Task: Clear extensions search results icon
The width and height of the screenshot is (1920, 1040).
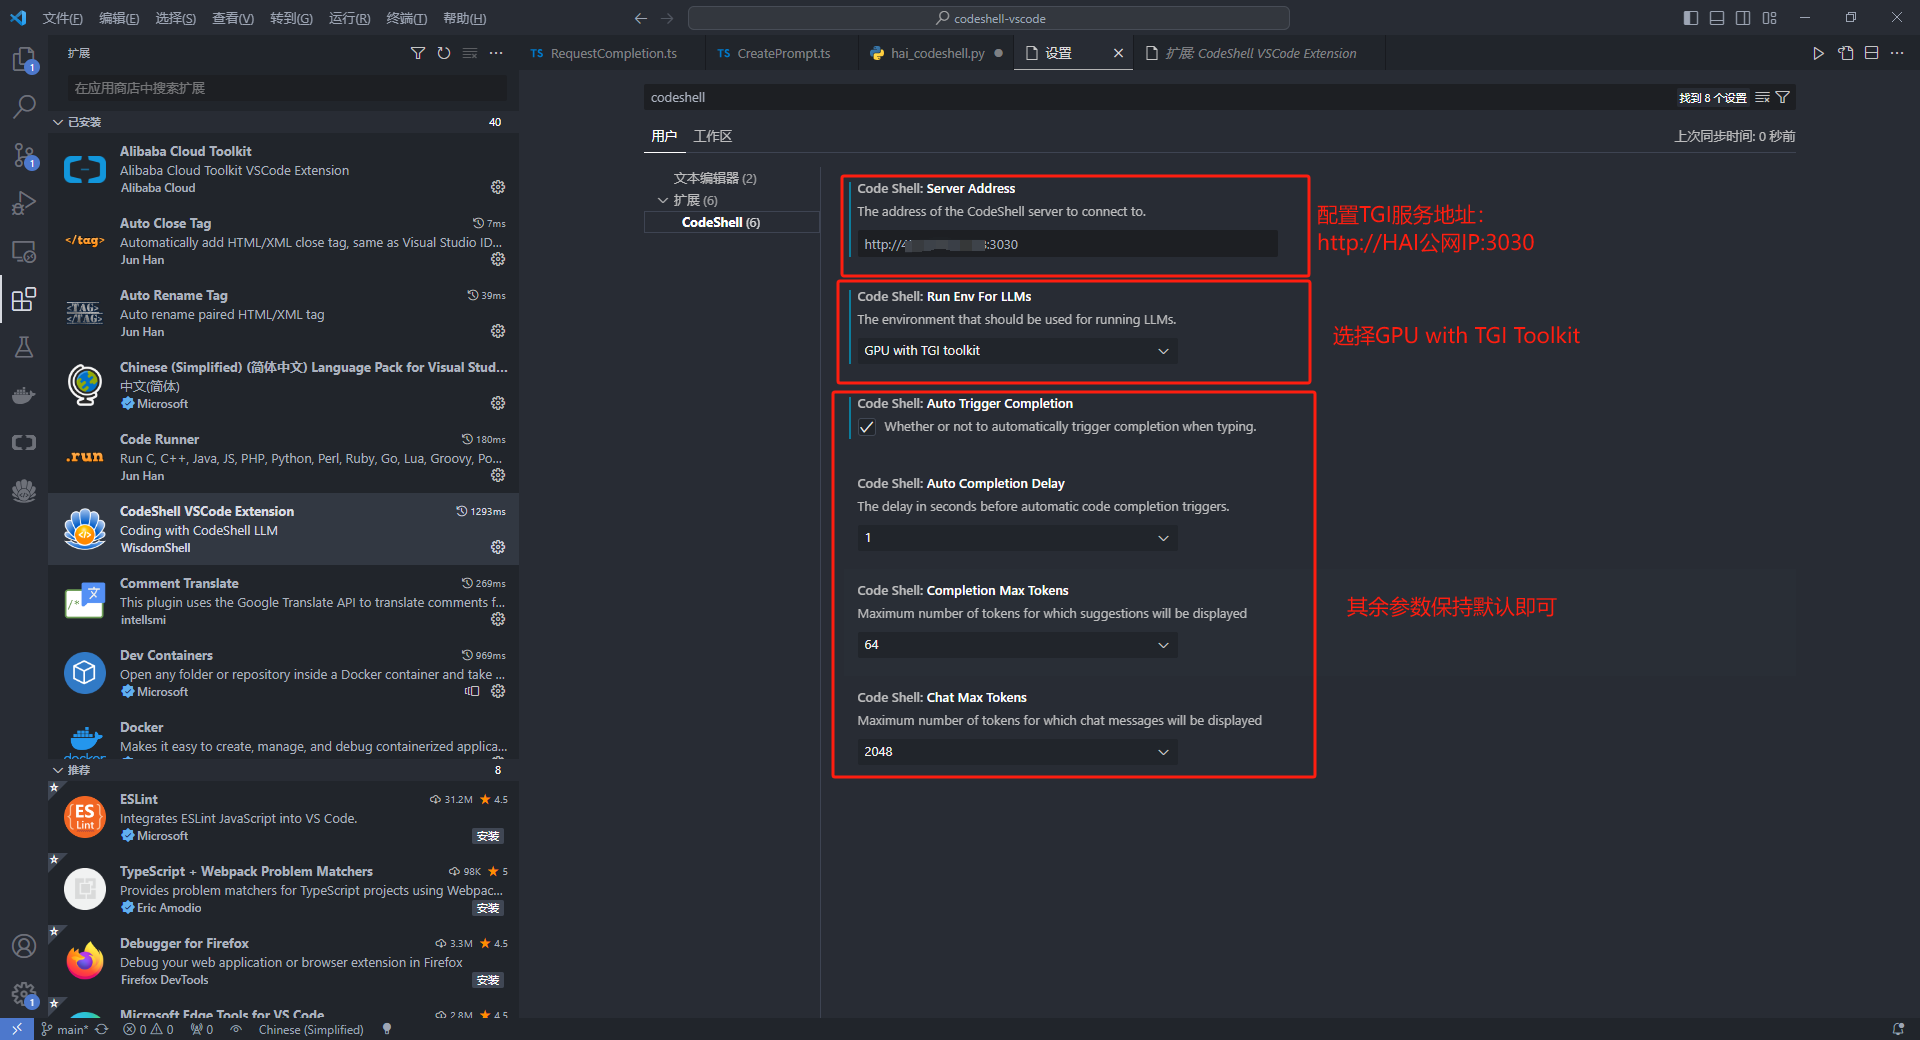Action: (470, 53)
